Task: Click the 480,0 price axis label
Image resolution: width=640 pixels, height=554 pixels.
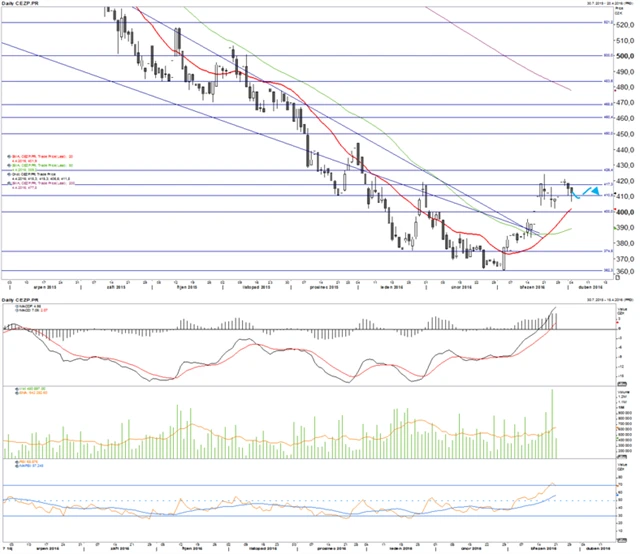Action: (625, 87)
